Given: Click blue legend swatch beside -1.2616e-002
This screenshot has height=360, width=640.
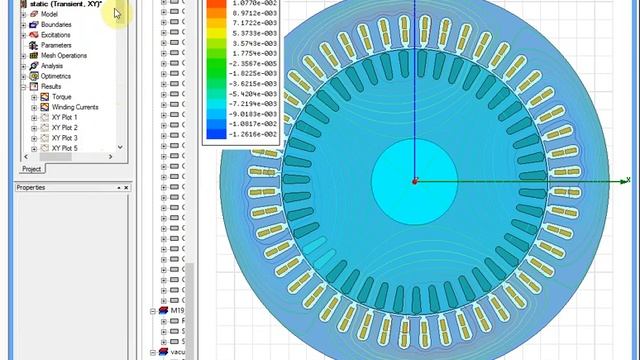Looking at the screenshot, I should point(216,134).
